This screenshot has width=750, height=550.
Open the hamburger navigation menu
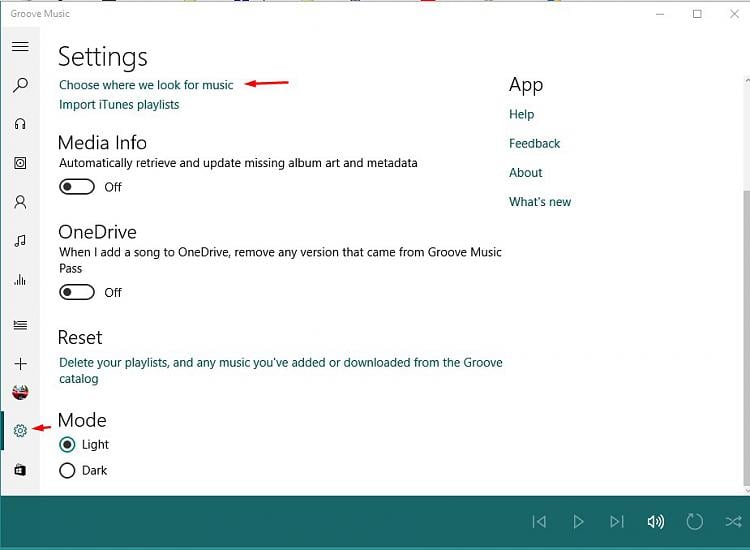pos(20,46)
